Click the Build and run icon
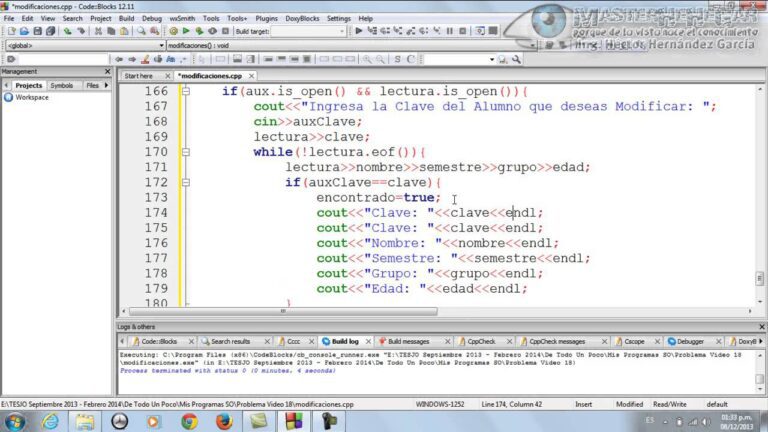This screenshot has width=768, height=432. (x=199, y=31)
